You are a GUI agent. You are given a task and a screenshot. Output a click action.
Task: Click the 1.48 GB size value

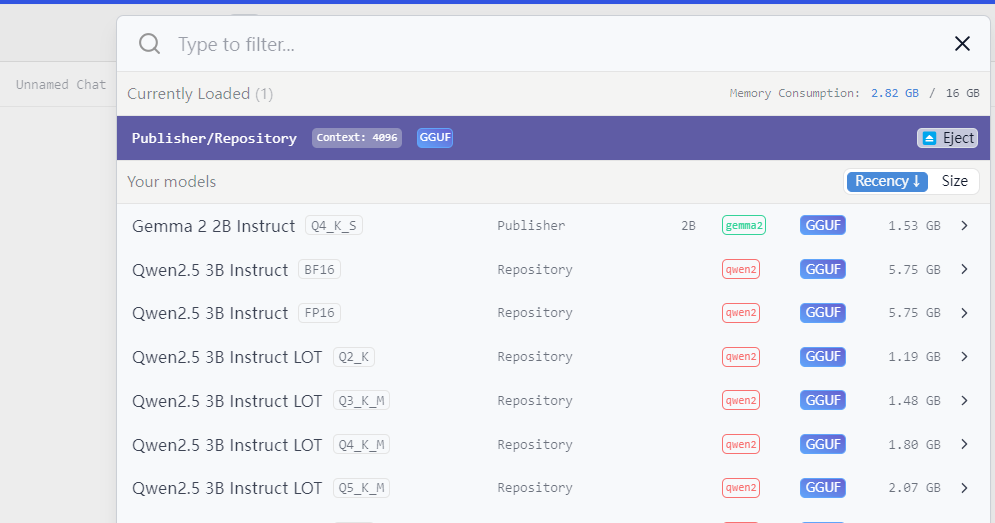(914, 401)
